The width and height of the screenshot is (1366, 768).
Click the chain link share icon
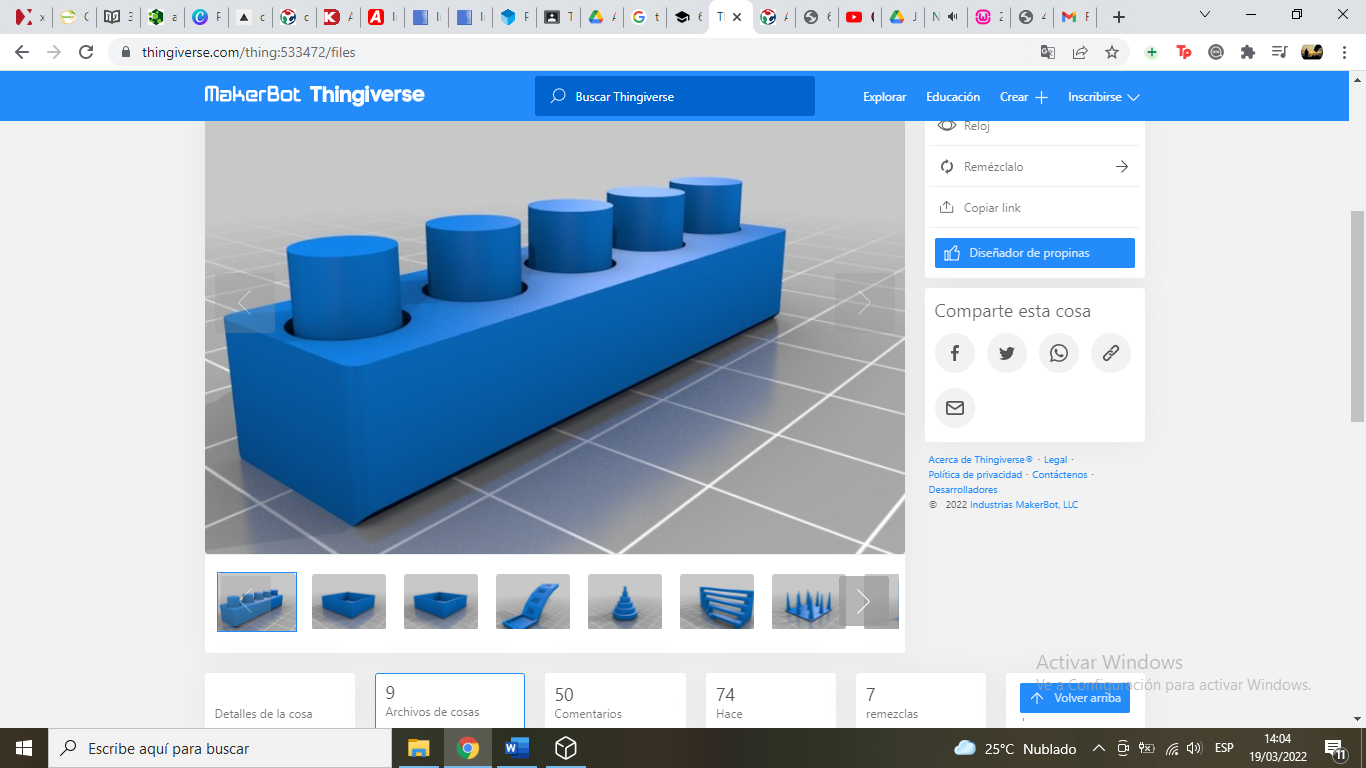pyautogui.click(x=1110, y=353)
